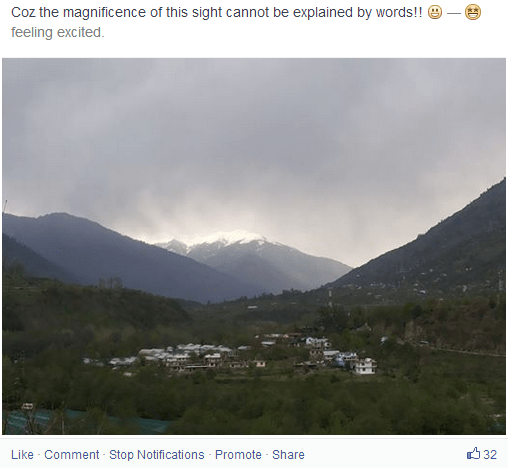The height and width of the screenshot is (468, 508).
Task: Open the list of 32 likes
Action: tap(490, 455)
